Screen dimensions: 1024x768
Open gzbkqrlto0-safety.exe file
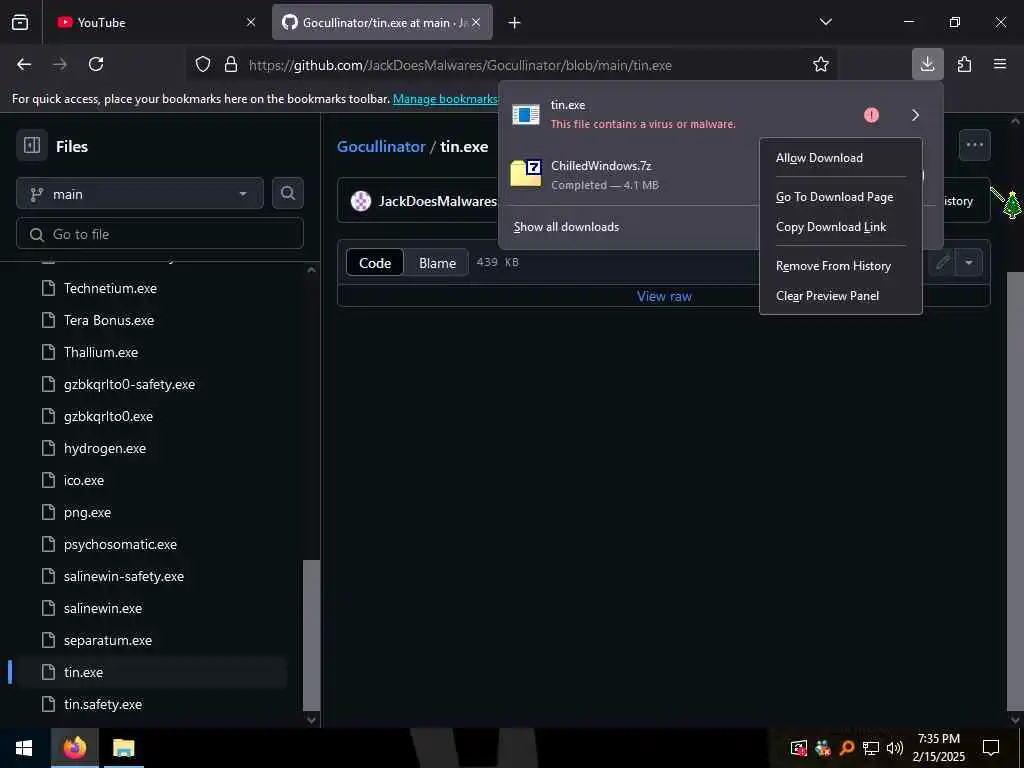pos(129,384)
